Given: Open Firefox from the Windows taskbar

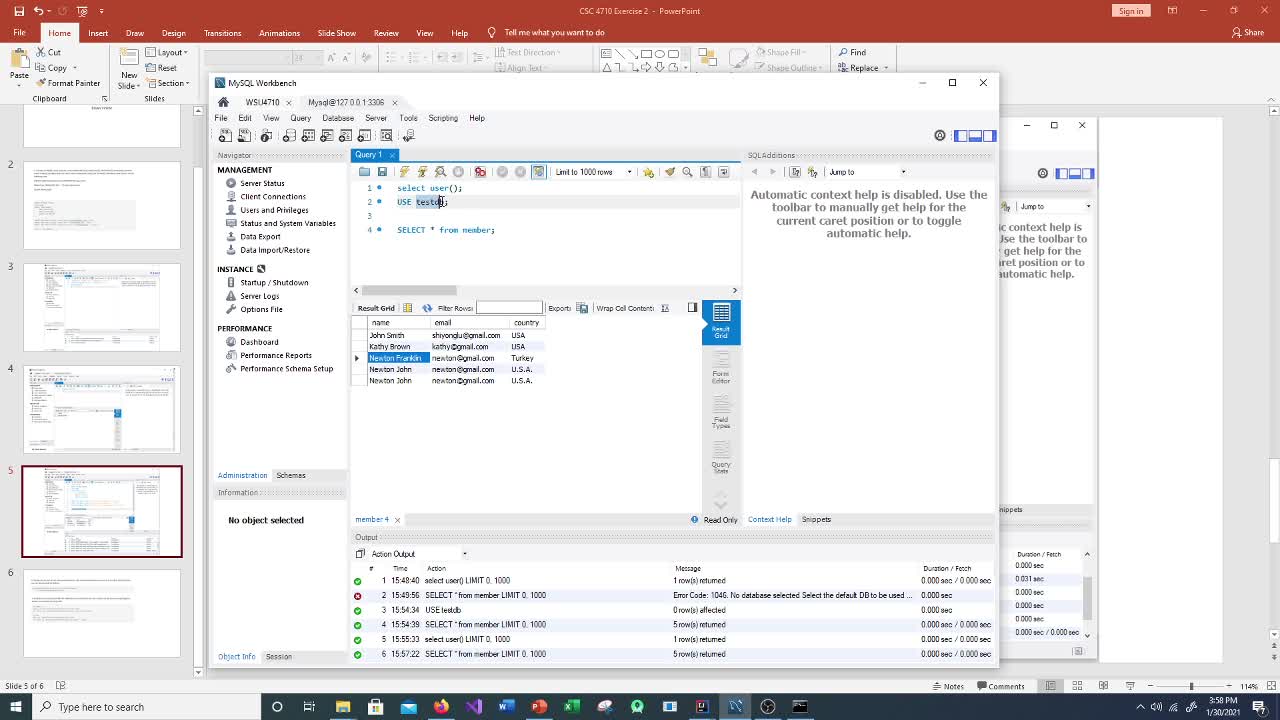Looking at the screenshot, I should click(x=441, y=707).
